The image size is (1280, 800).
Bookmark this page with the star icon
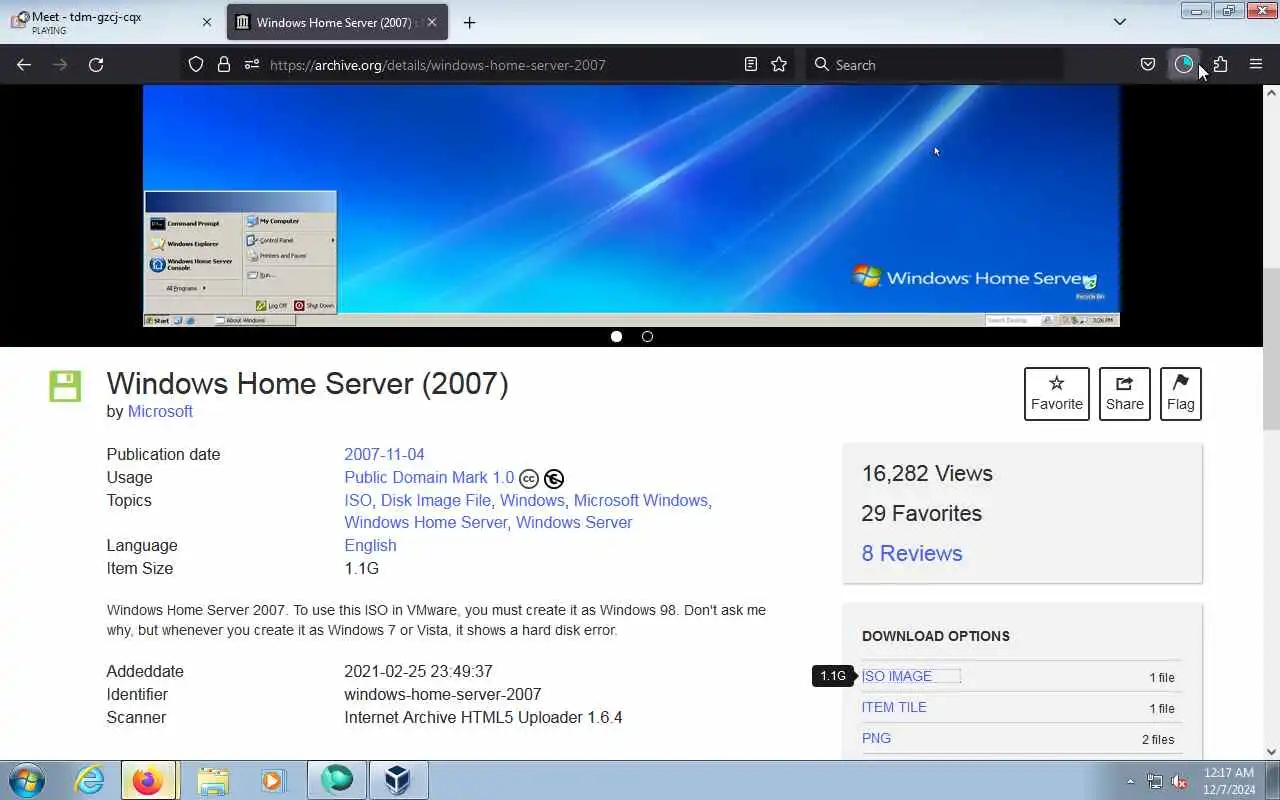click(779, 64)
